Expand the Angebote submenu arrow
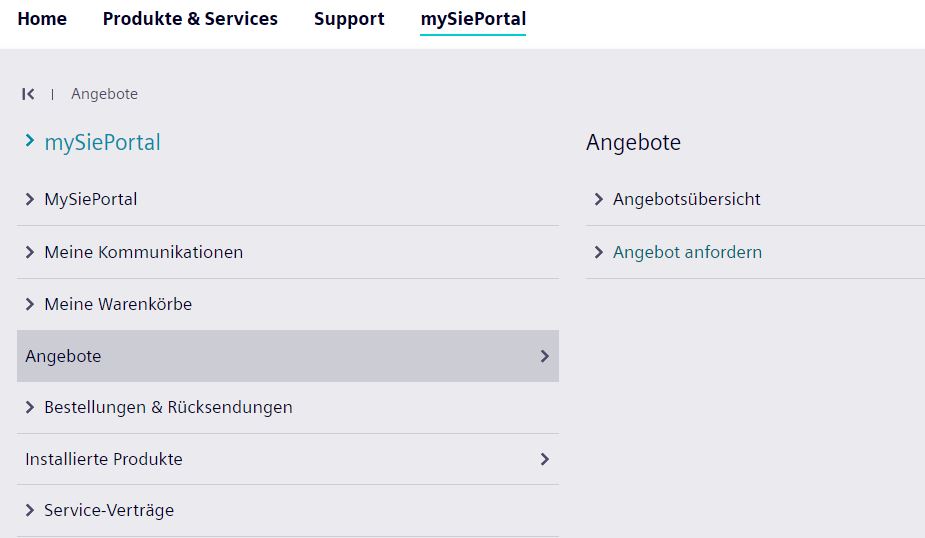The width and height of the screenshot is (925, 538). click(545, 356)
